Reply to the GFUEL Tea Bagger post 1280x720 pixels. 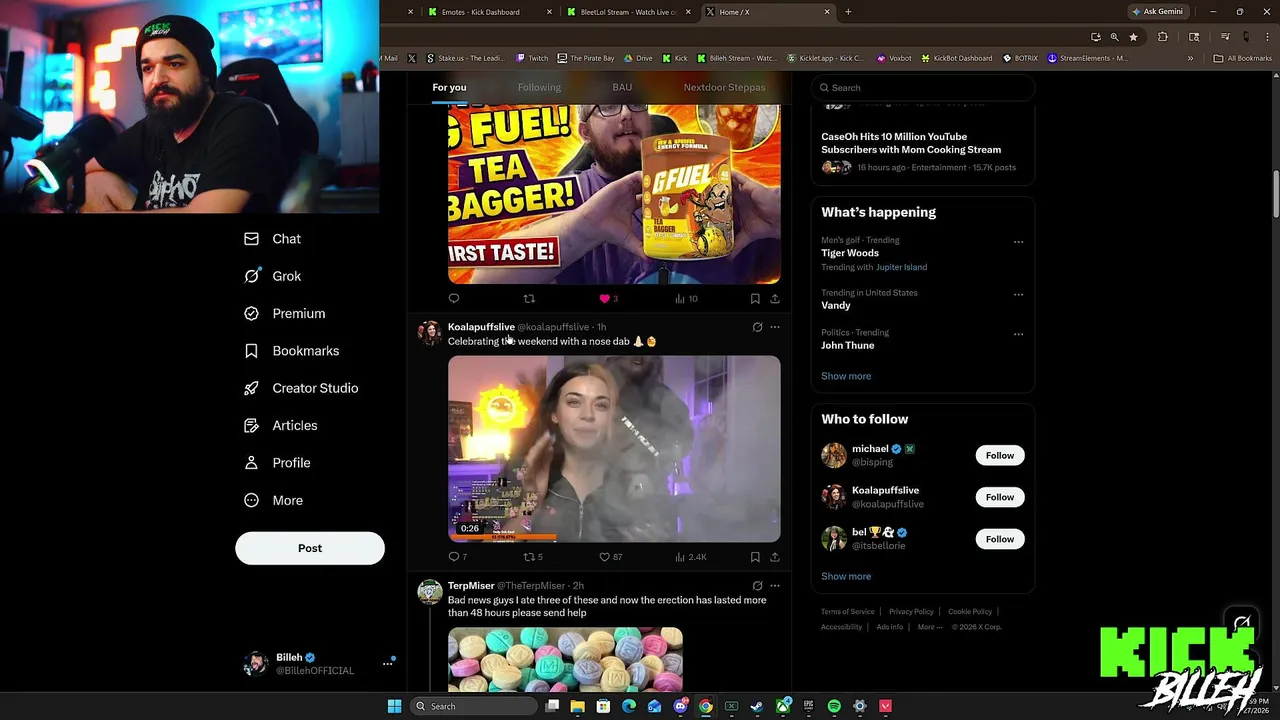click(454, 298)
